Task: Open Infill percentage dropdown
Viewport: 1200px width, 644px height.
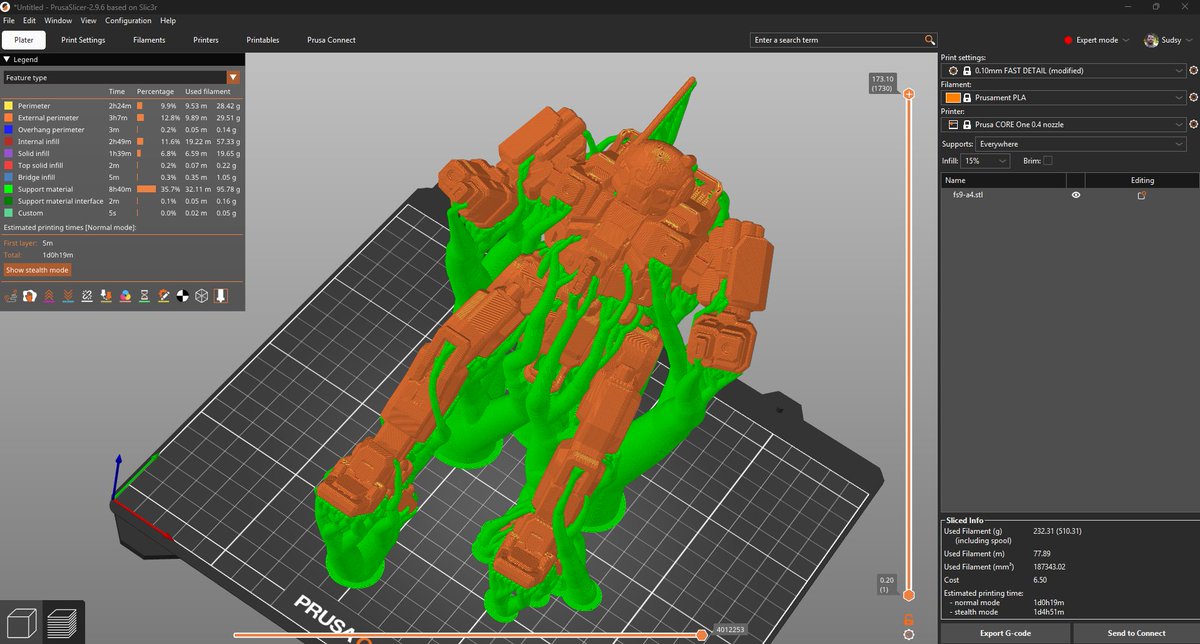Action: [x=985, y=160]
